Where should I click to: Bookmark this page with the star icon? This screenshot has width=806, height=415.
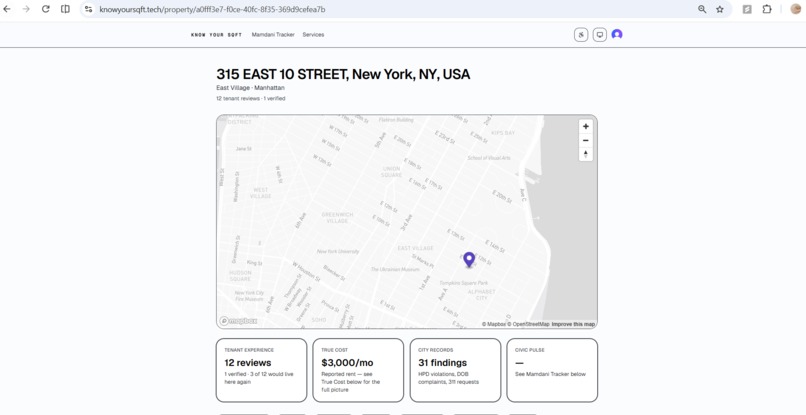720,9
